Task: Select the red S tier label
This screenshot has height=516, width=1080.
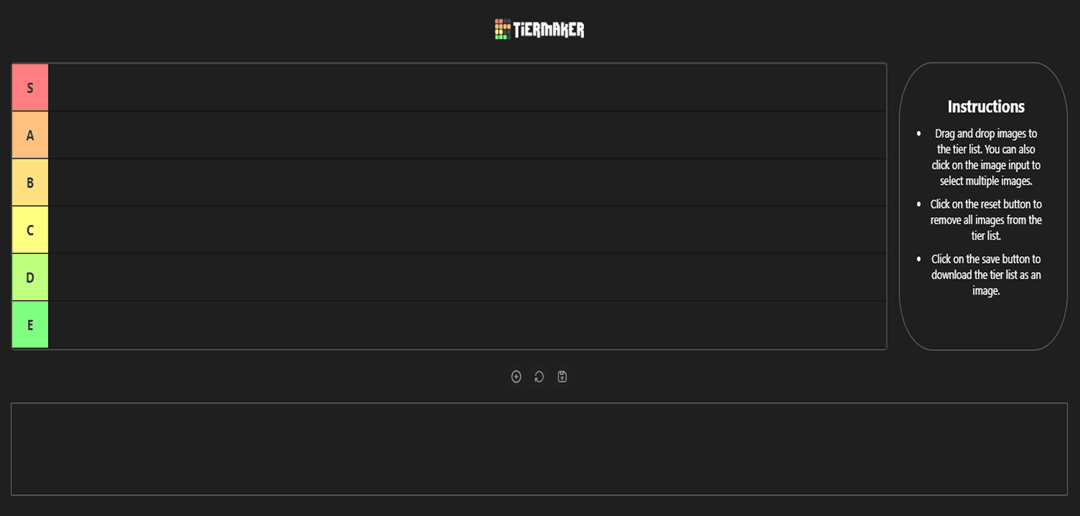Action: point(30,87)
